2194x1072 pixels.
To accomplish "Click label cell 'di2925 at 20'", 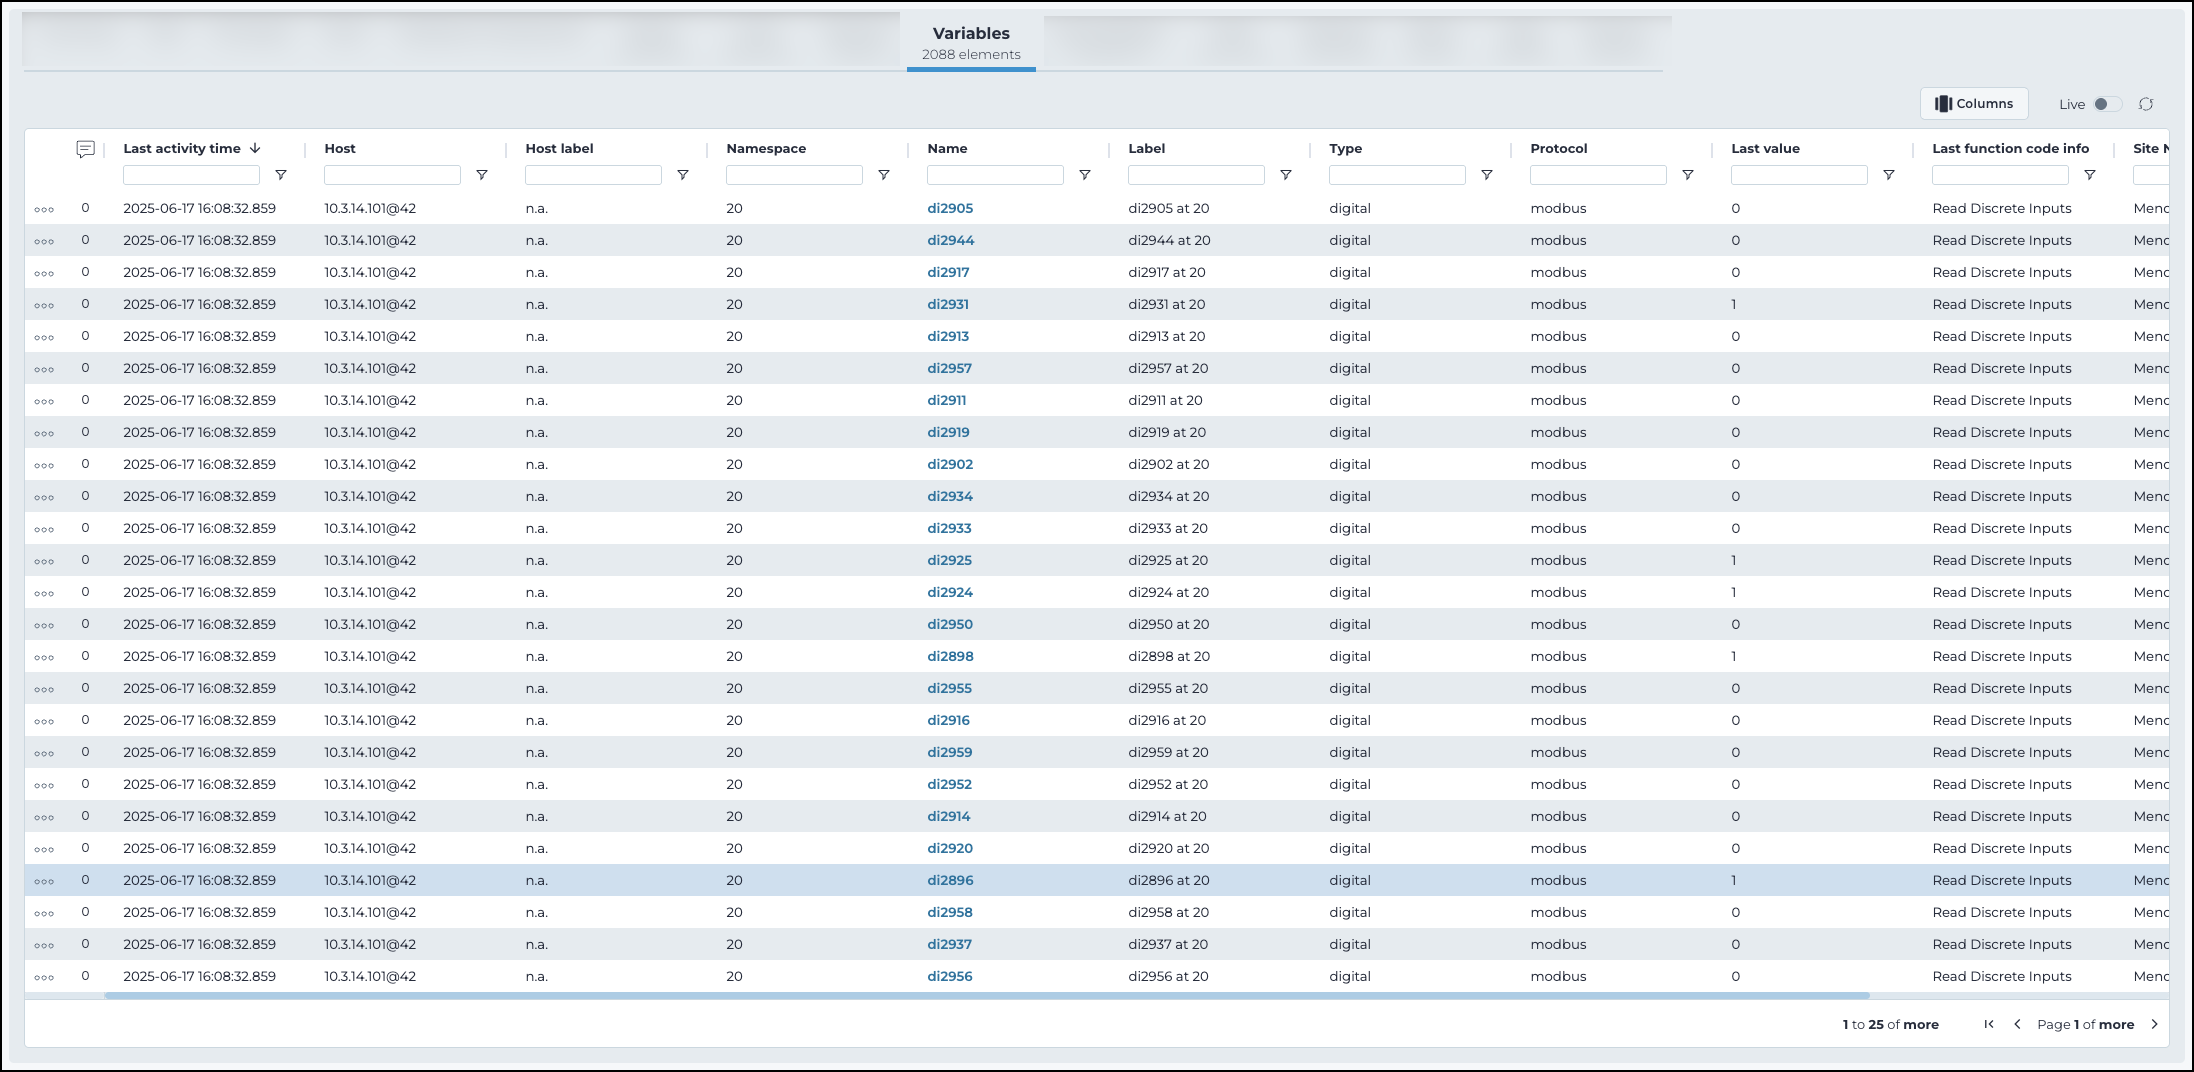I will (1168, 560).
